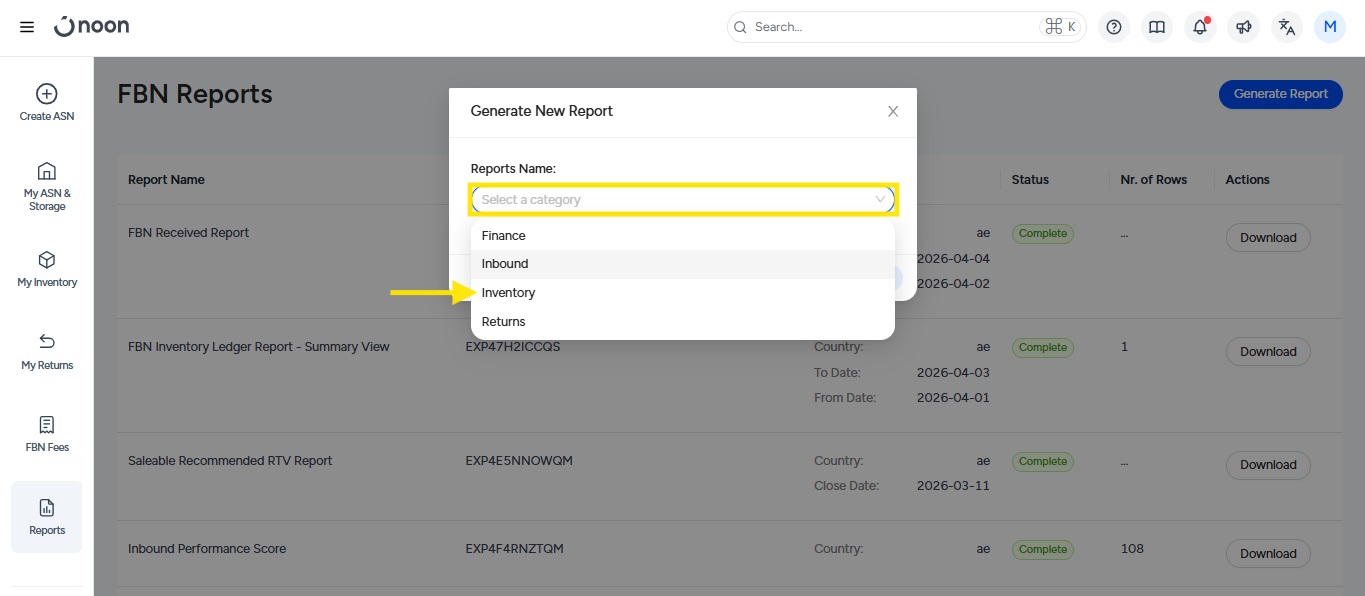
Task: Open the notifications bell icon
Action: (1200, 27)
